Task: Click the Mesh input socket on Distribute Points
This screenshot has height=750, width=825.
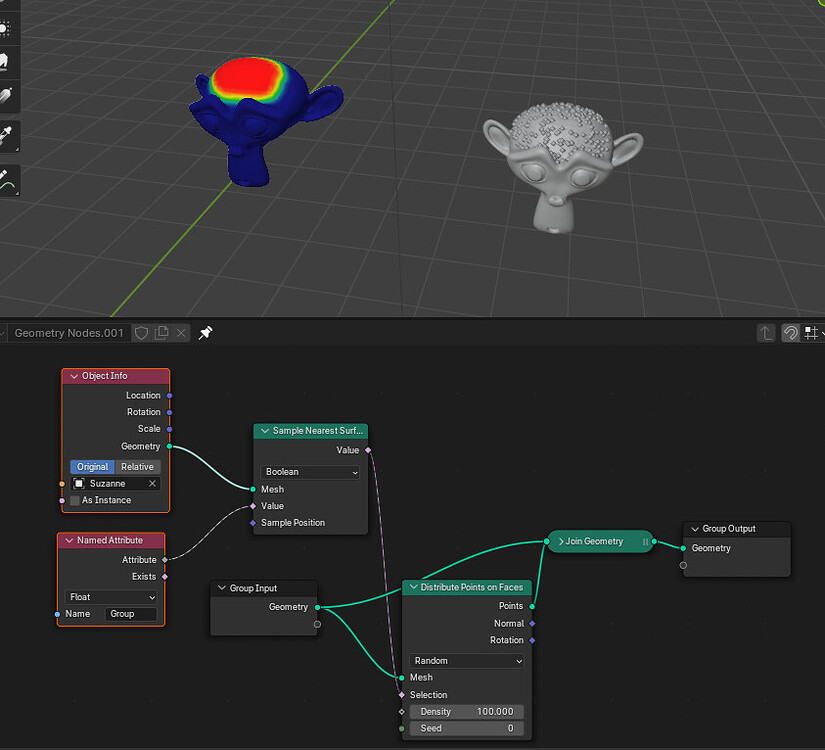Action: pos(402,678)
